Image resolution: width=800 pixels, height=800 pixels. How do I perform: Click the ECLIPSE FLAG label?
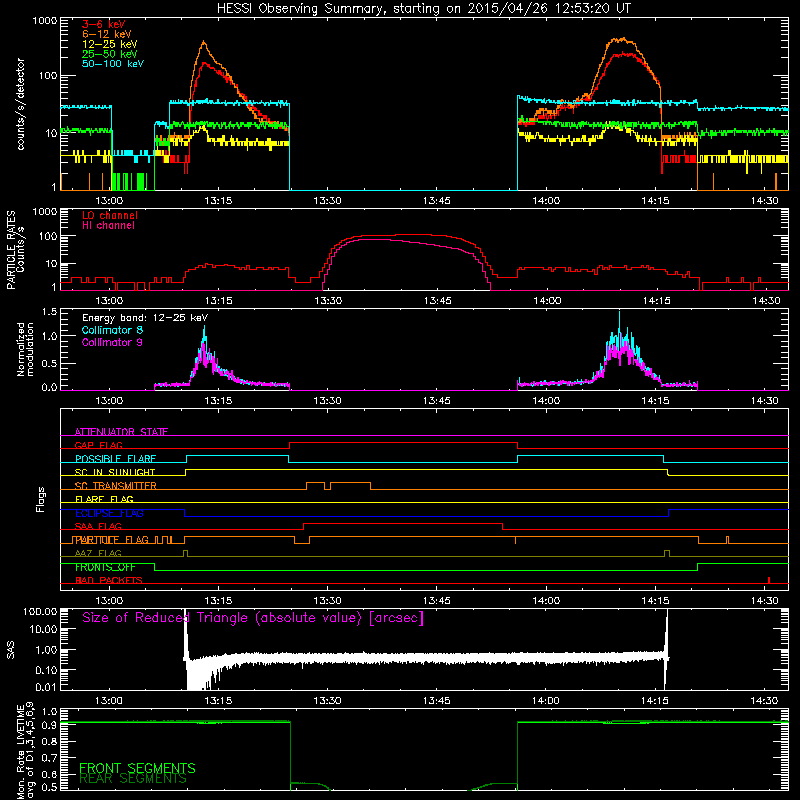[109, 513]
